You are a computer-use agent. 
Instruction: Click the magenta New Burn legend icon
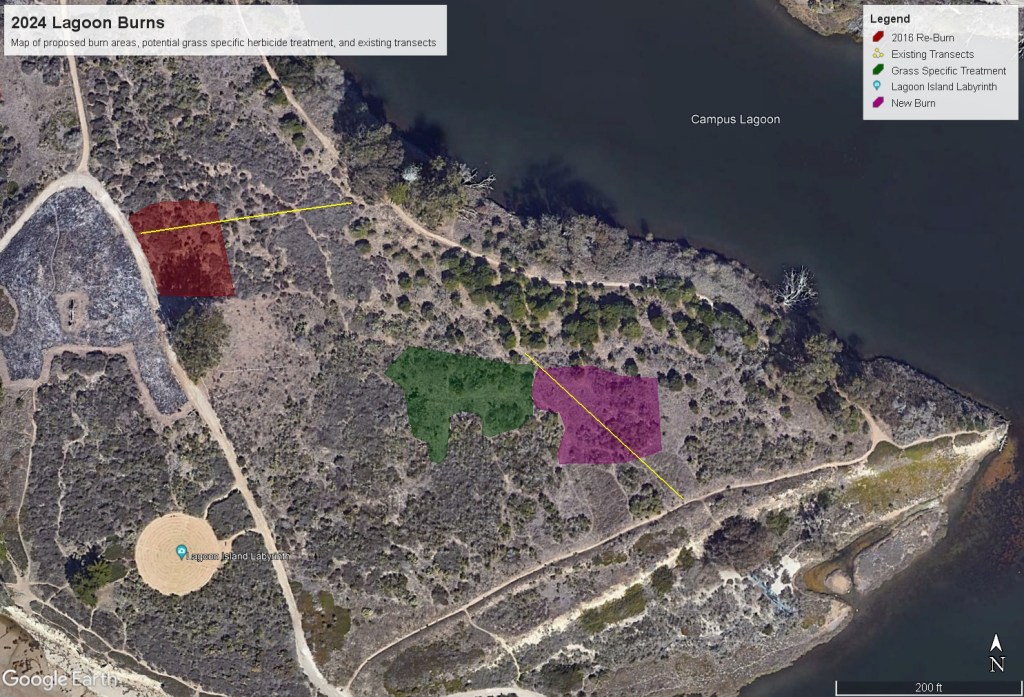point(877,103)
